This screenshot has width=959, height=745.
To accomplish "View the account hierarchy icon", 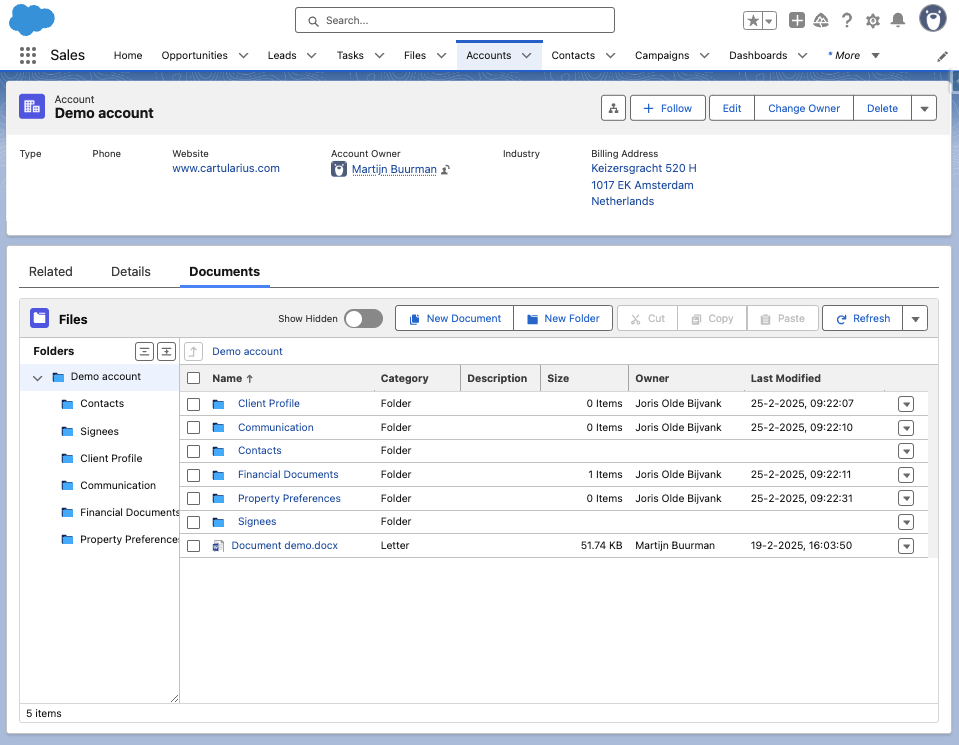I will [x=613, y=108].
